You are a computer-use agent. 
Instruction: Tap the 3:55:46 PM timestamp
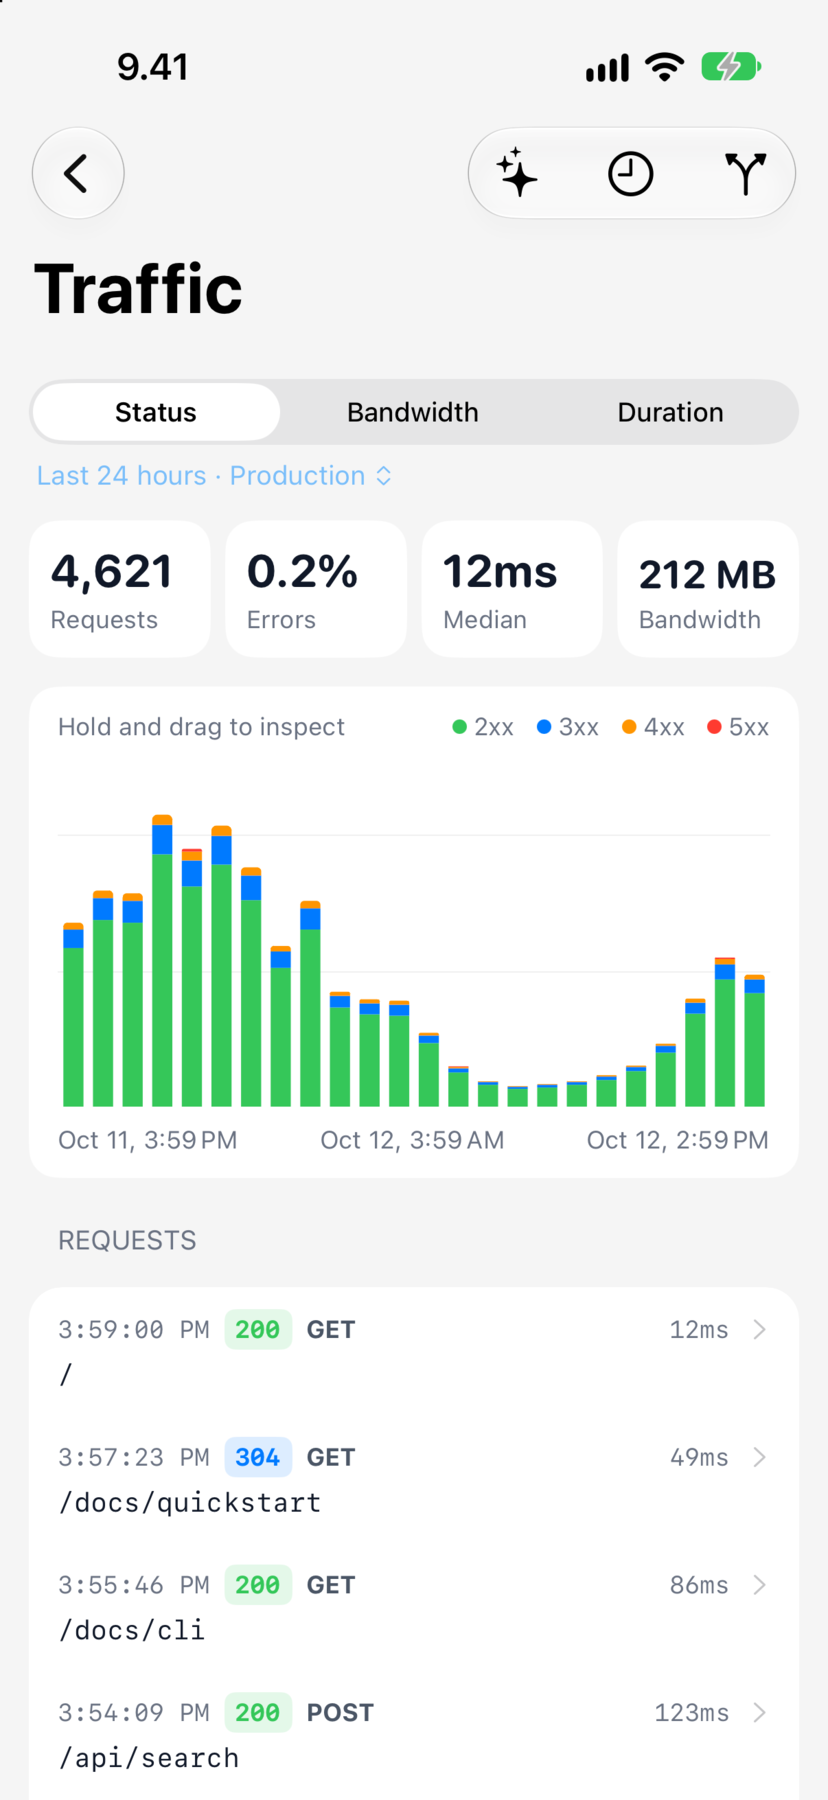pos(134,1586)
